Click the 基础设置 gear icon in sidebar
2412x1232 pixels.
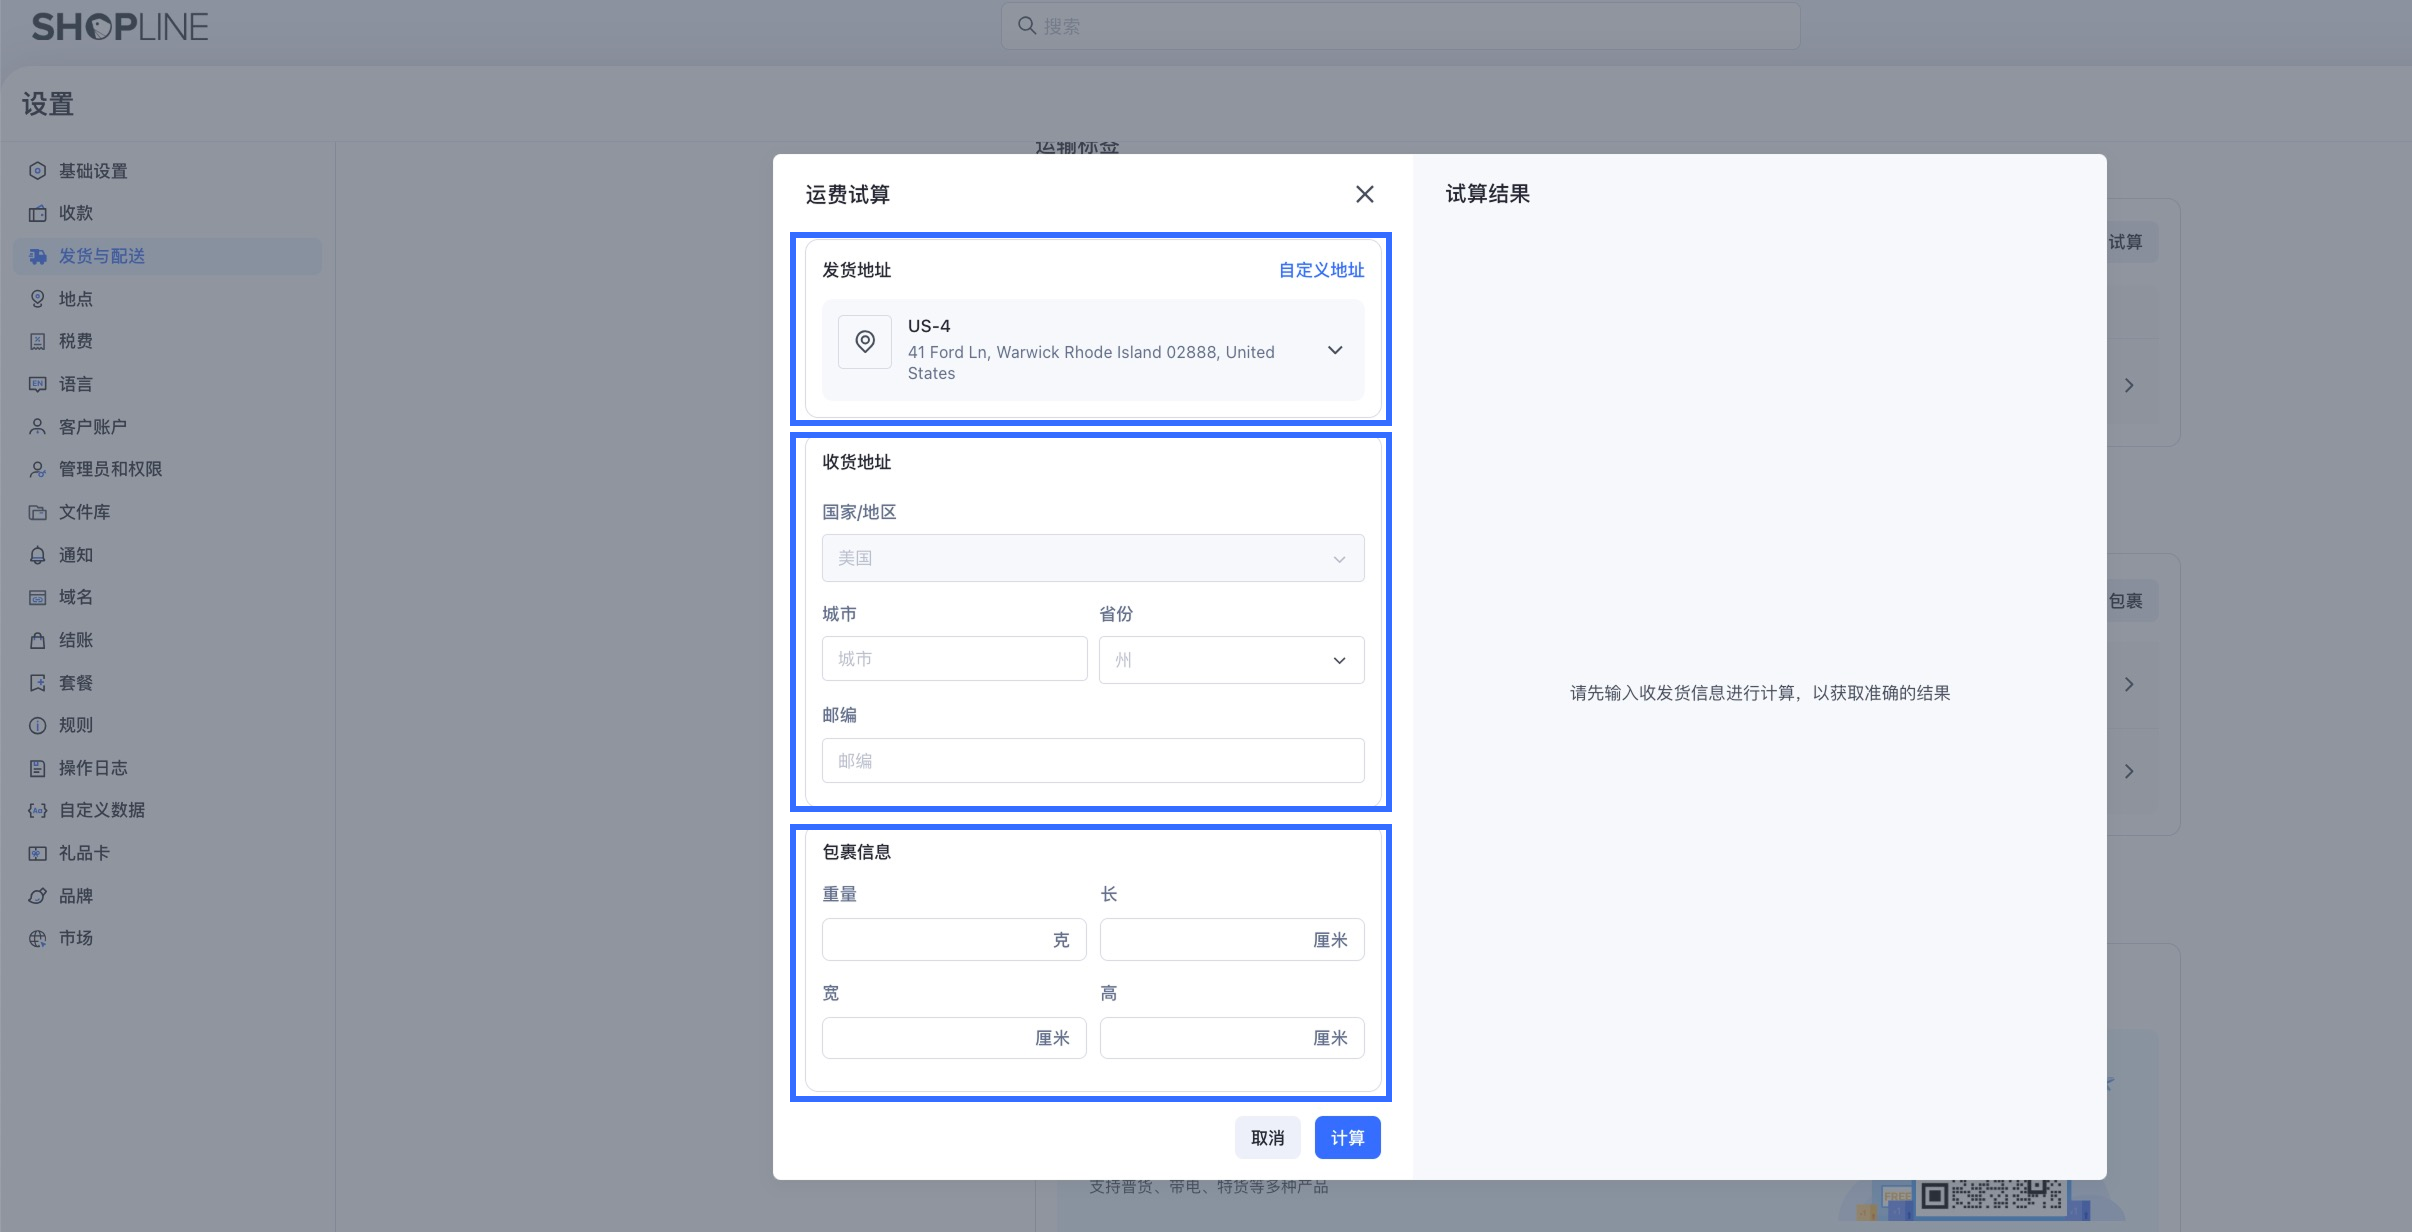(37, 171)
